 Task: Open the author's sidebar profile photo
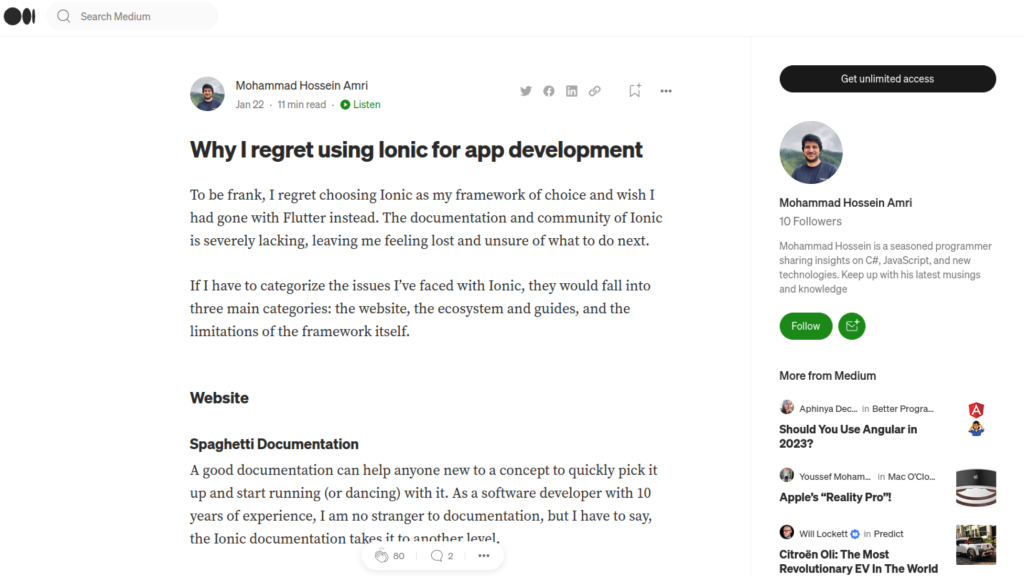[811, 153]
